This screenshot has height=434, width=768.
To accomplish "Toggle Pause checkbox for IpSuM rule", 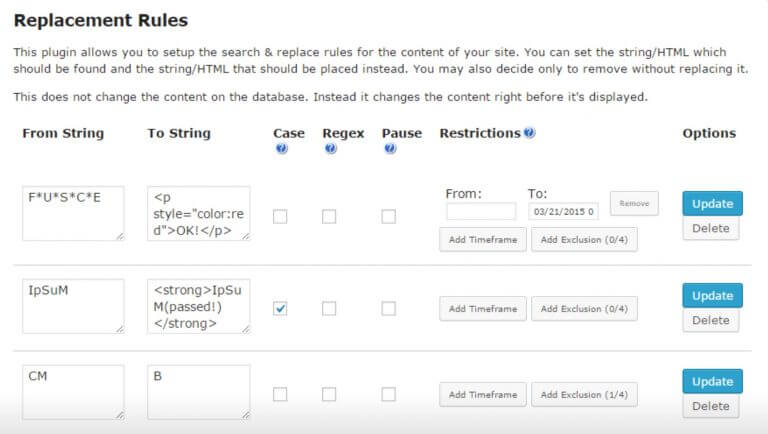I will 389,309.
